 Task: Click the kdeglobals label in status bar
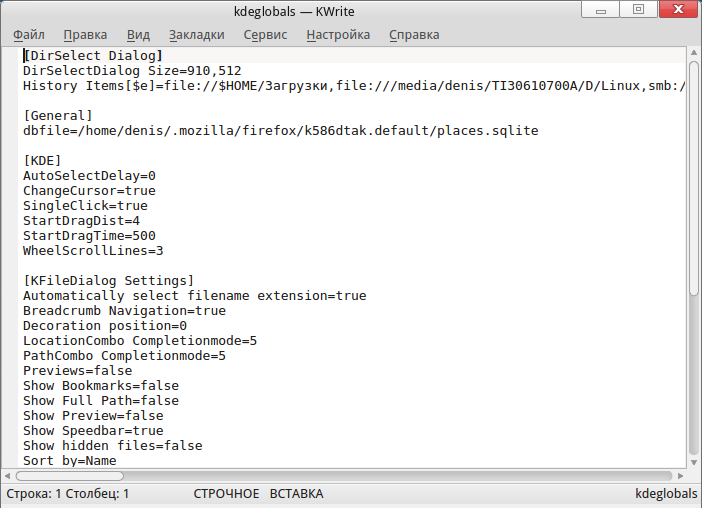(x=666, y=494)
